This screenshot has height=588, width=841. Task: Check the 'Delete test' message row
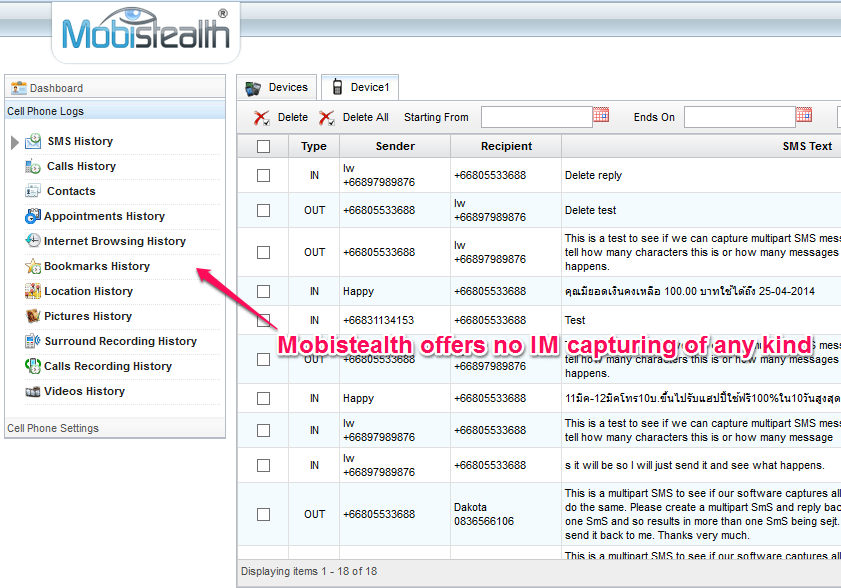[x=263, y=210]
